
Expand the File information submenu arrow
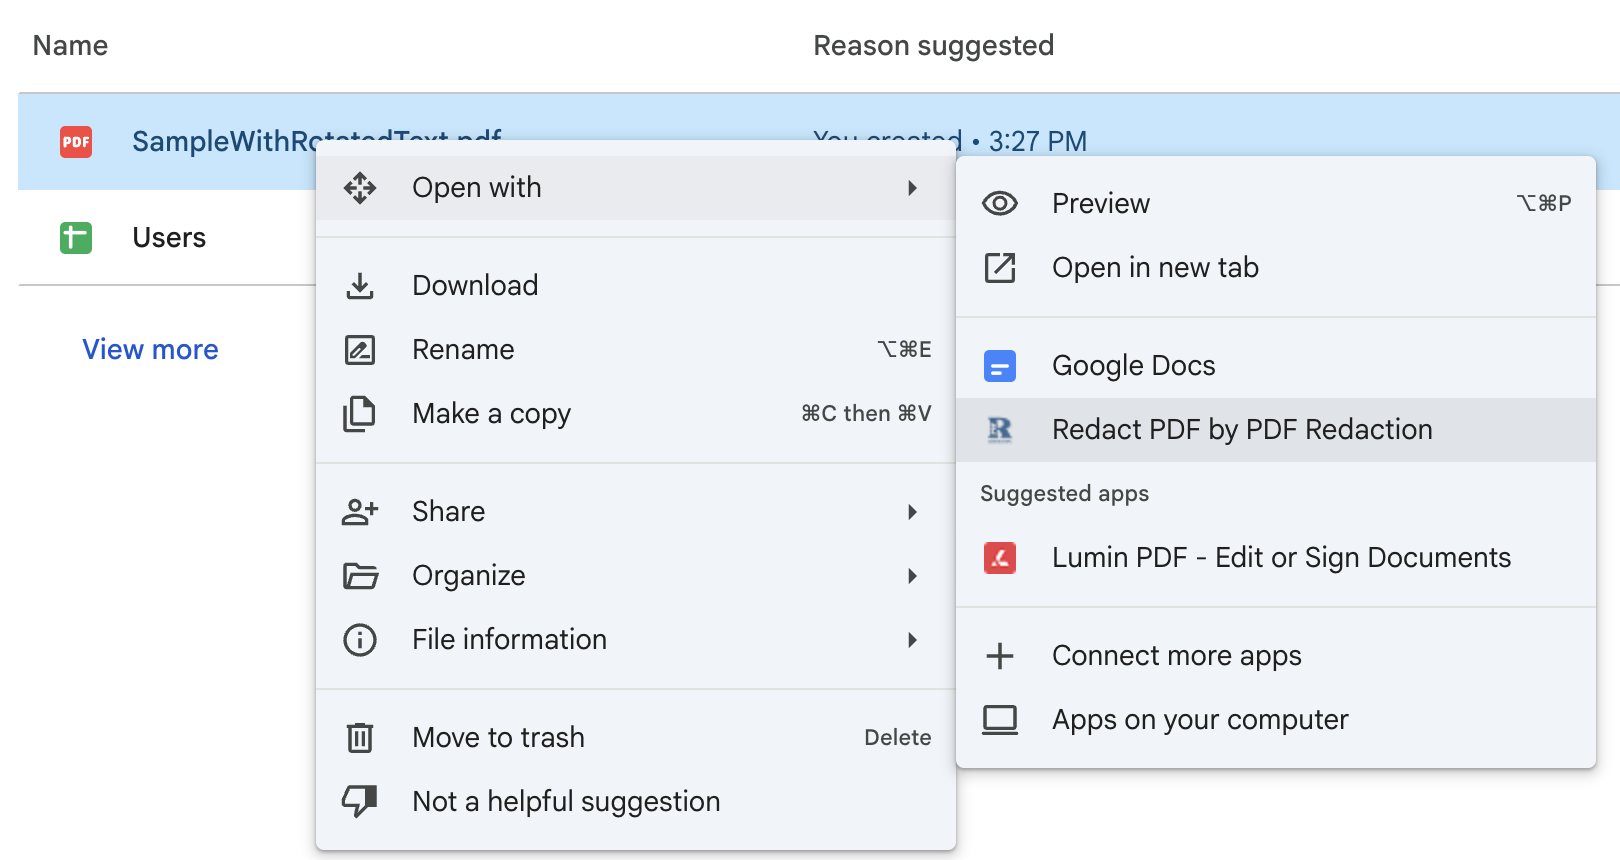[x=912, y=640]
